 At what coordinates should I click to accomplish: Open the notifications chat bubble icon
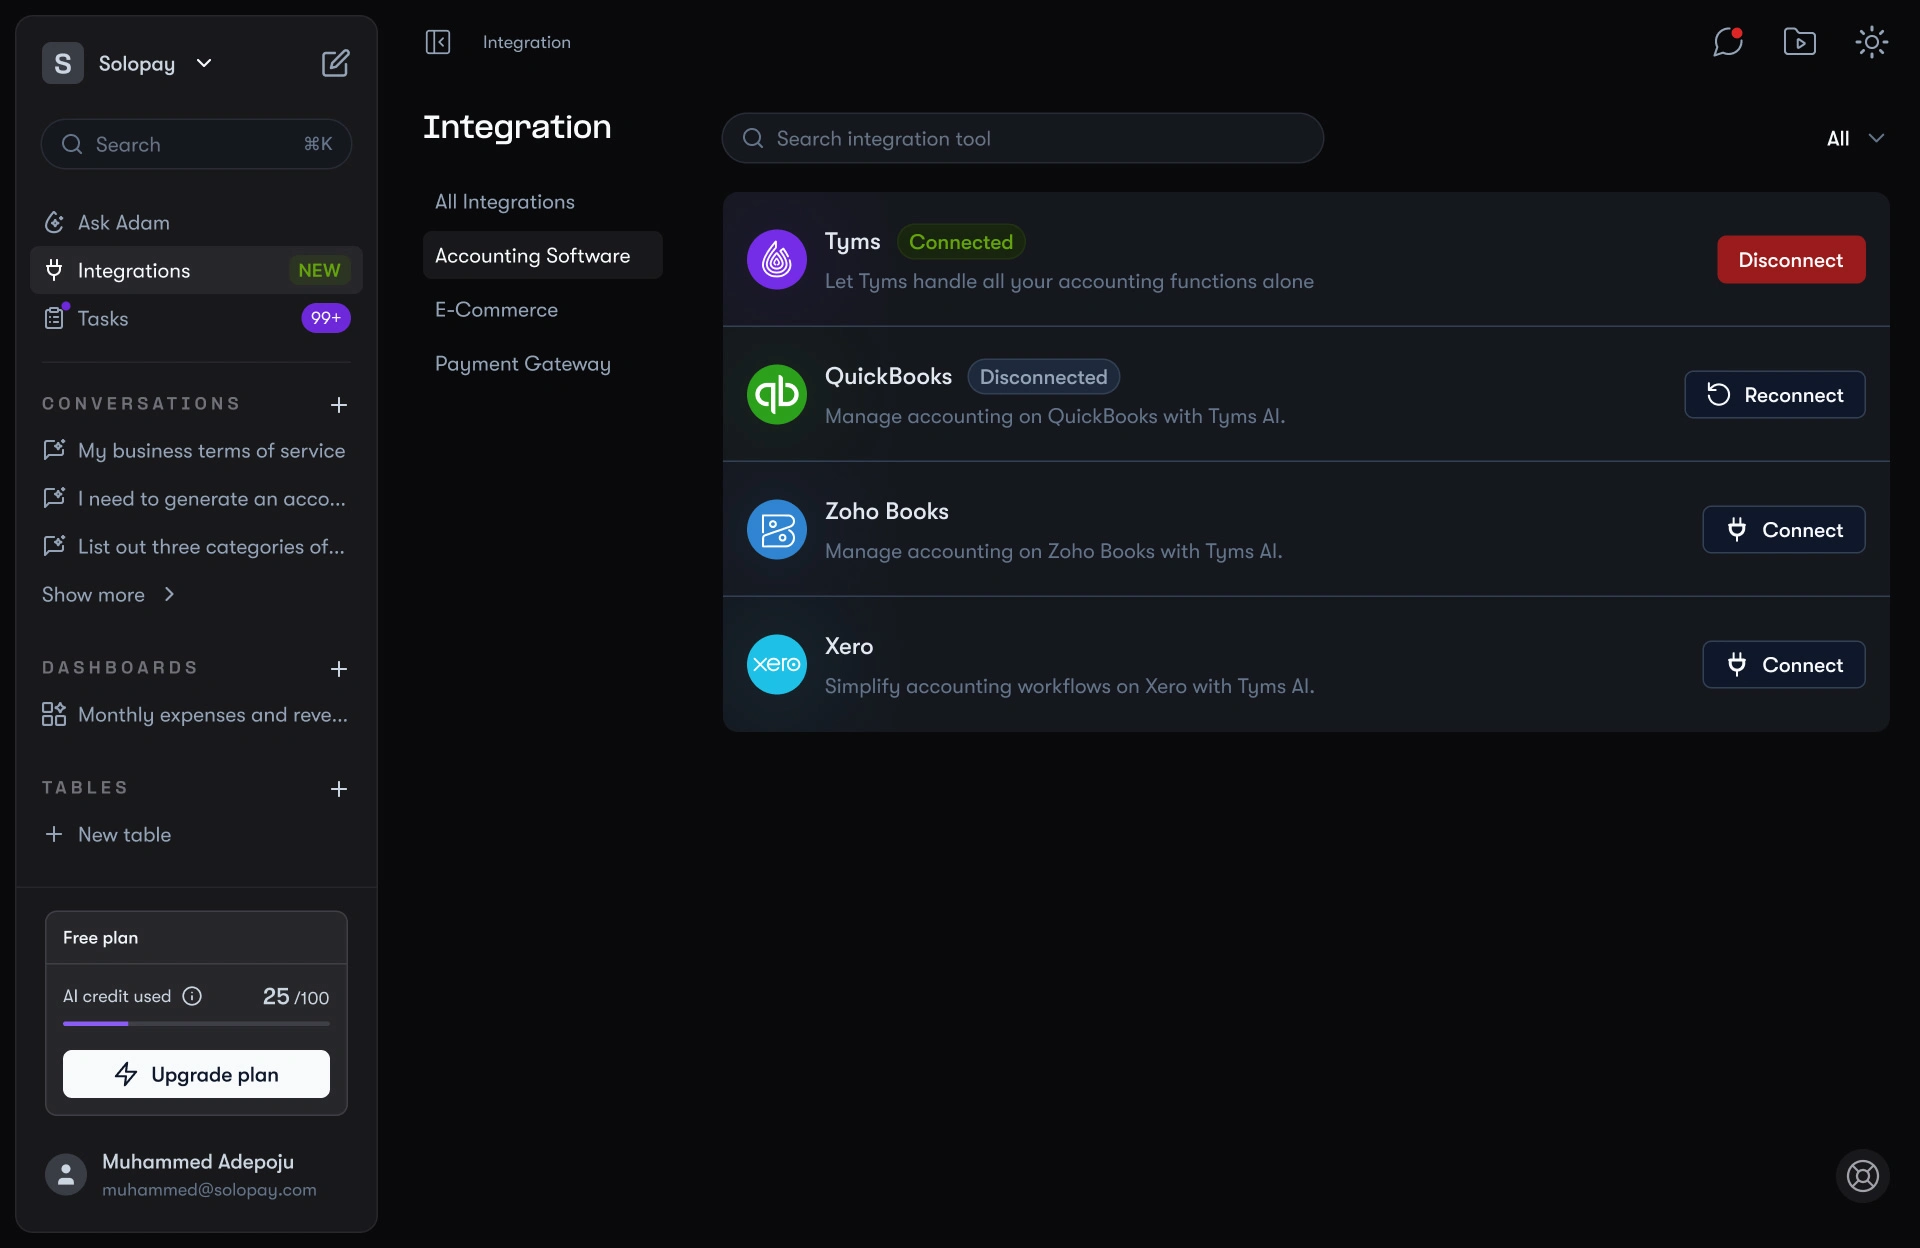(1727, 42)
